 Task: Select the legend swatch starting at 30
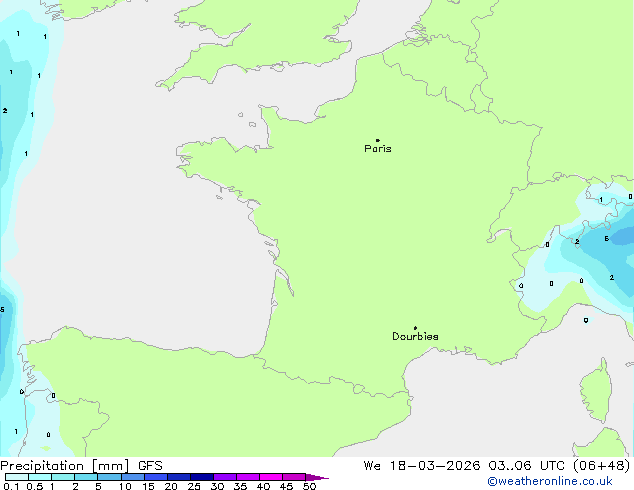(x=225, y=477)
